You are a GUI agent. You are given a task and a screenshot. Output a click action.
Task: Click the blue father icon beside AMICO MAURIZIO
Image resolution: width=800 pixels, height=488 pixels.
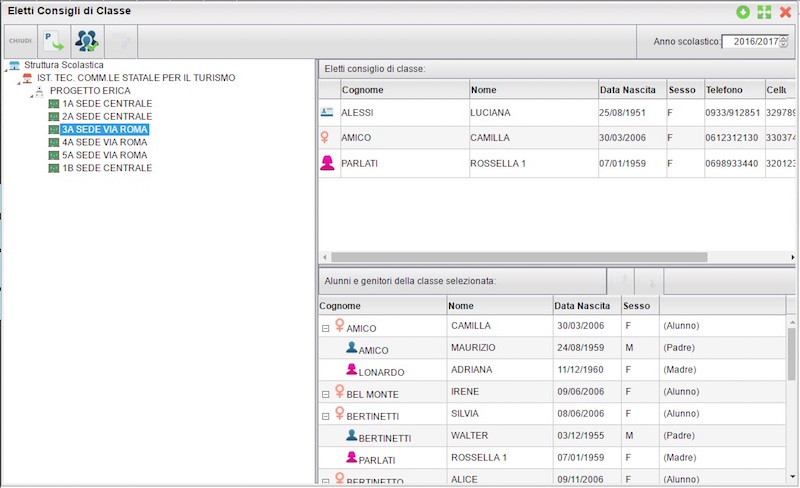tap(352, 348)
